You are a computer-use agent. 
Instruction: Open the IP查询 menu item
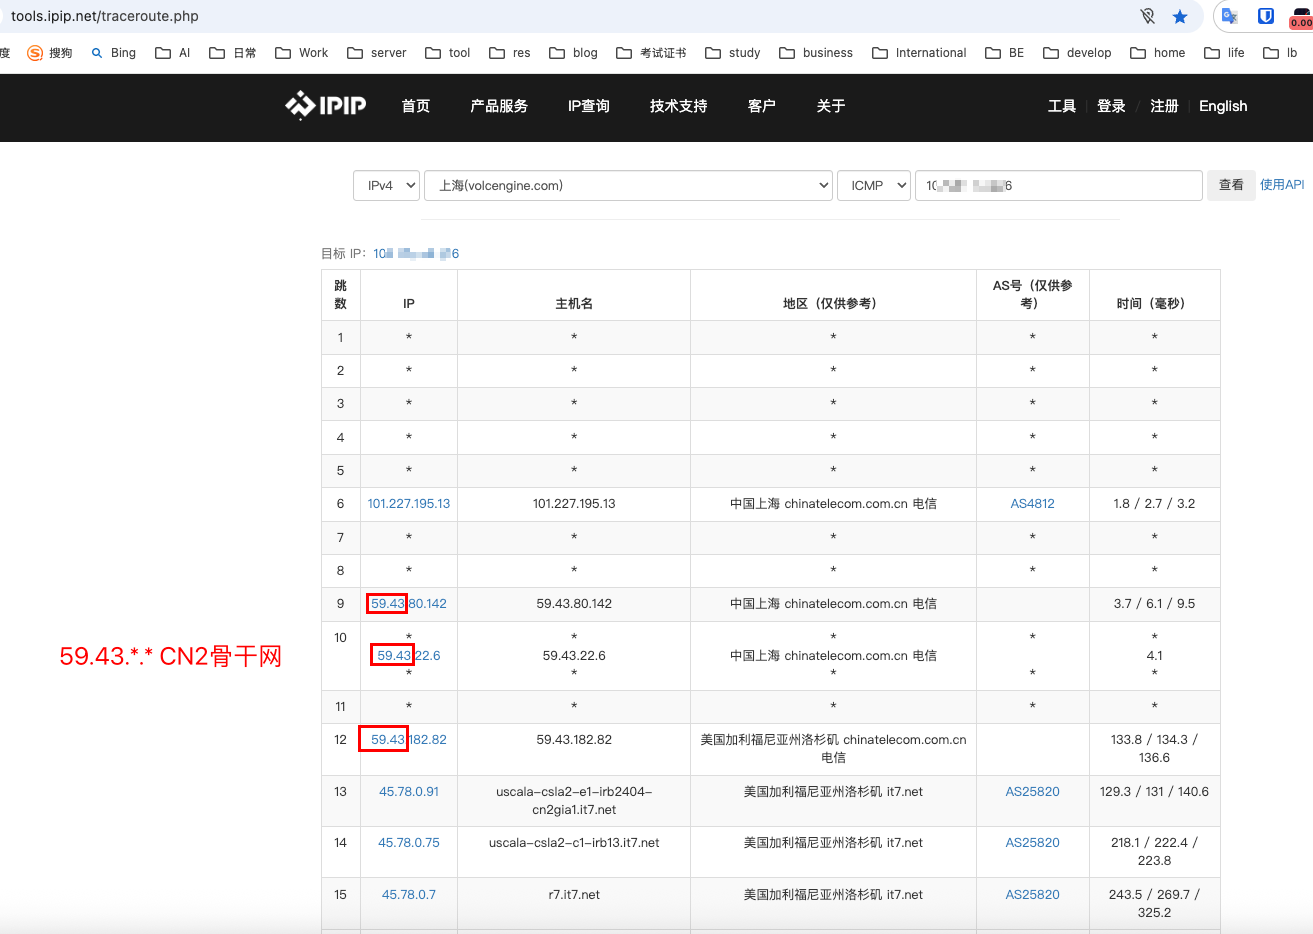click(589, 106)
